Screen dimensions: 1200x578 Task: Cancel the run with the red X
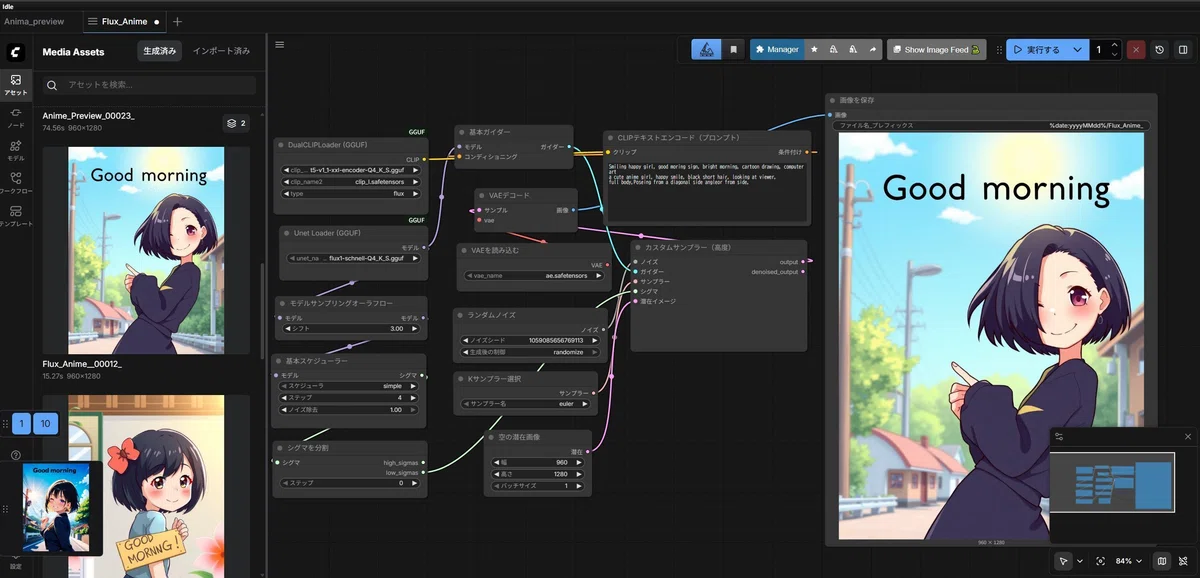1136,49
